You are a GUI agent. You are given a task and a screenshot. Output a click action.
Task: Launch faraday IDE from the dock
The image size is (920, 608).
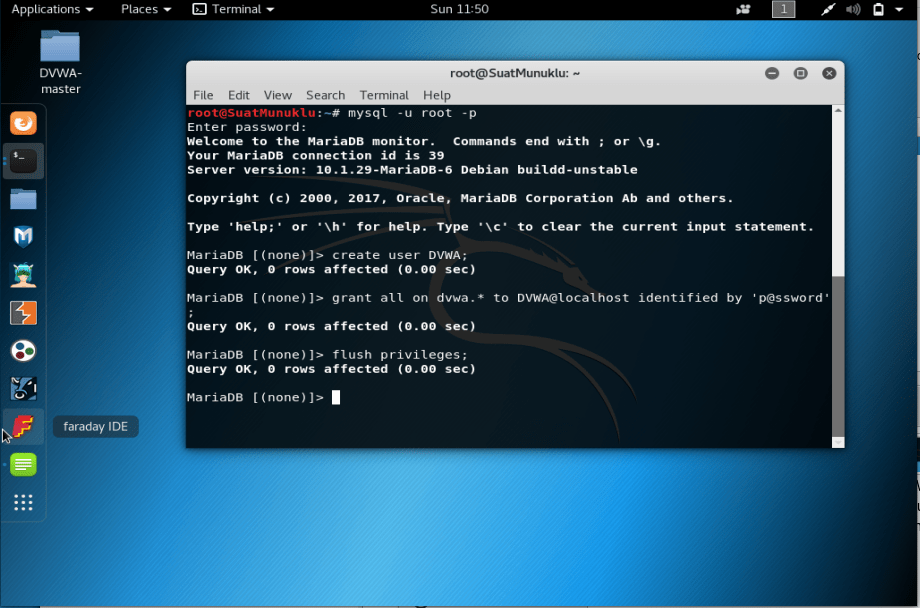tap(23, 427)
